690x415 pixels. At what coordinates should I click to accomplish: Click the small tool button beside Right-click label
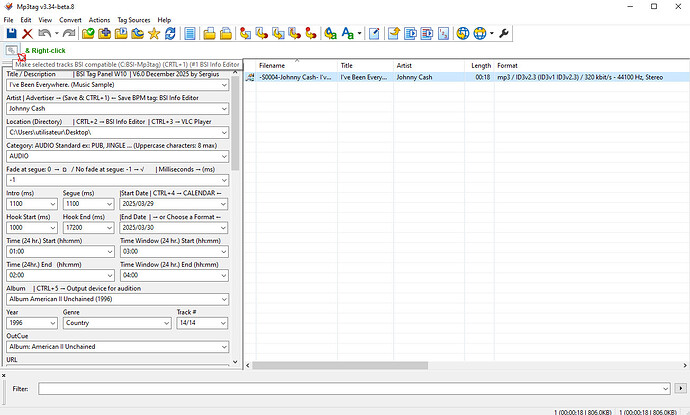click(x=11, y=50)
